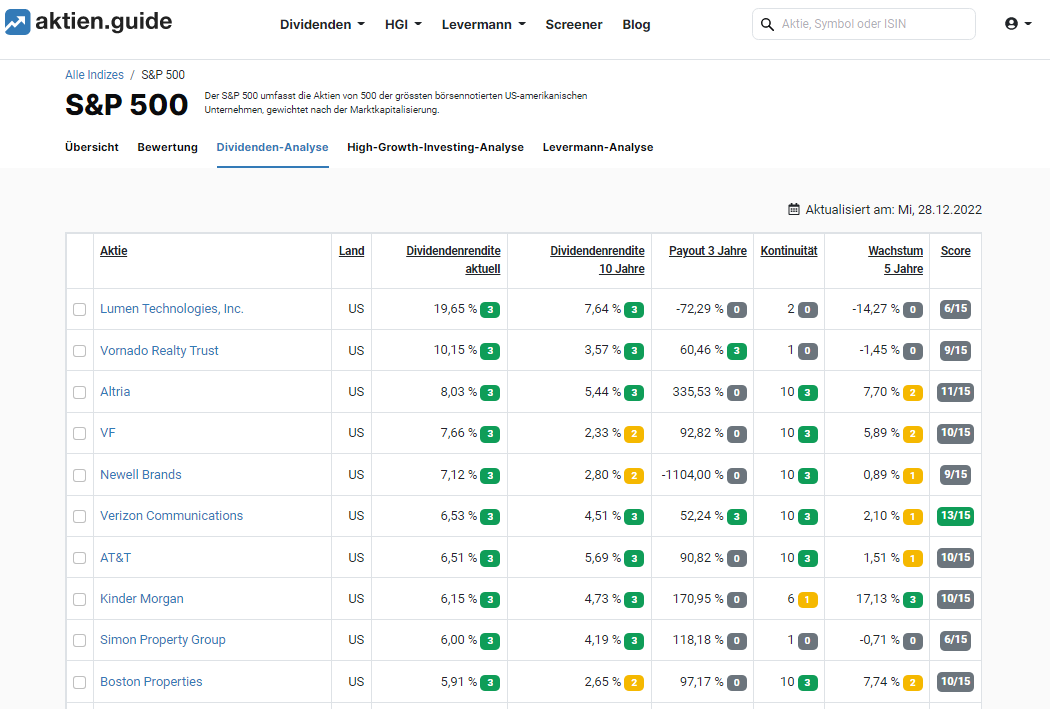Sort by Land column header
The width and height of the screenshot is (1050, 709).
[x=352, y=251]
